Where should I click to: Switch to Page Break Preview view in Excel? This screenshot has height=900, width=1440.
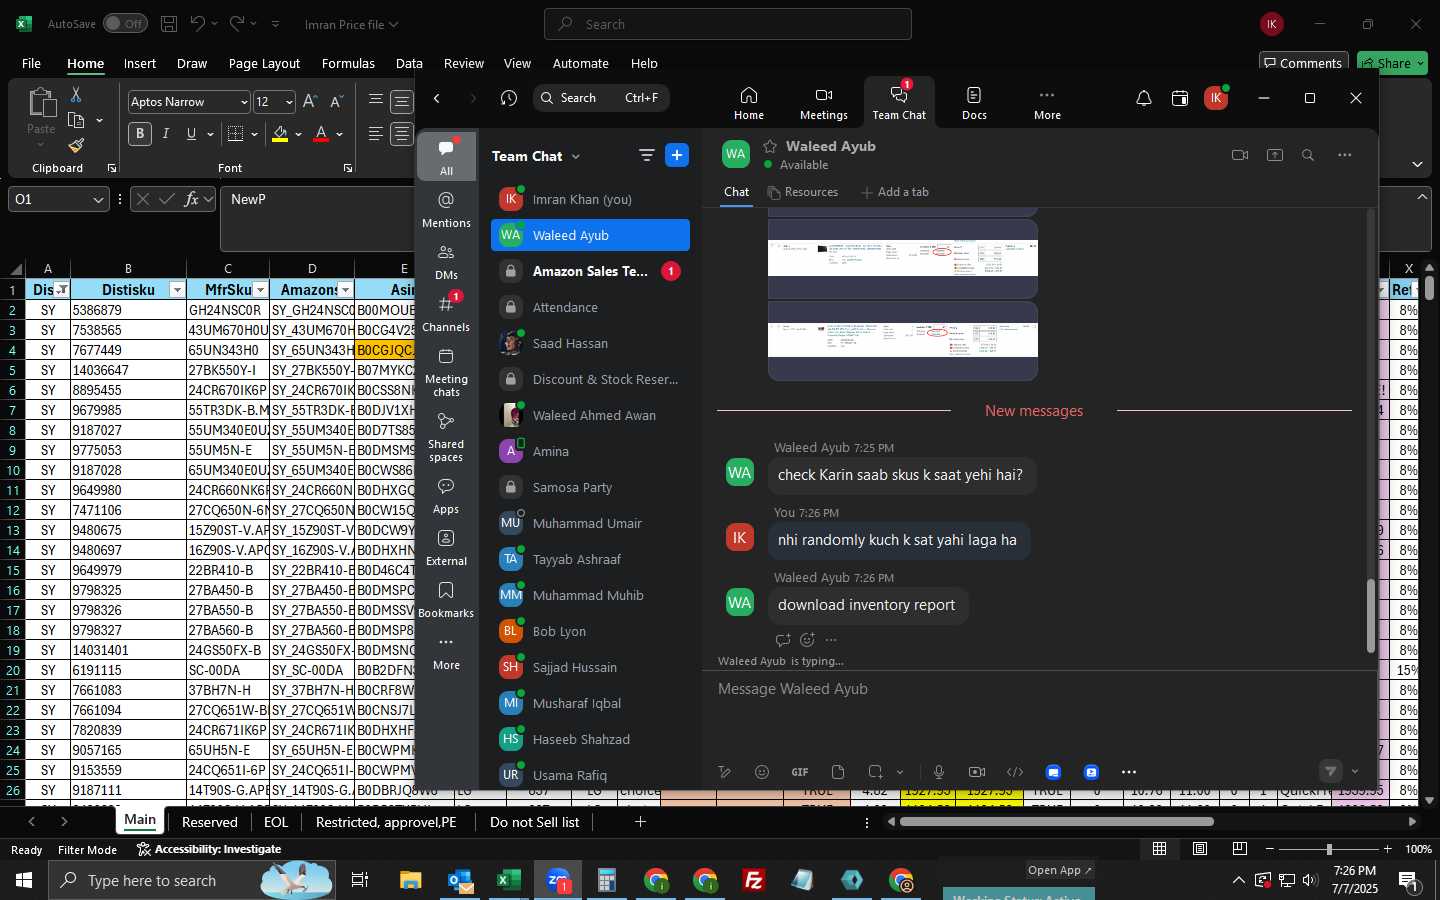[1240, 848]
